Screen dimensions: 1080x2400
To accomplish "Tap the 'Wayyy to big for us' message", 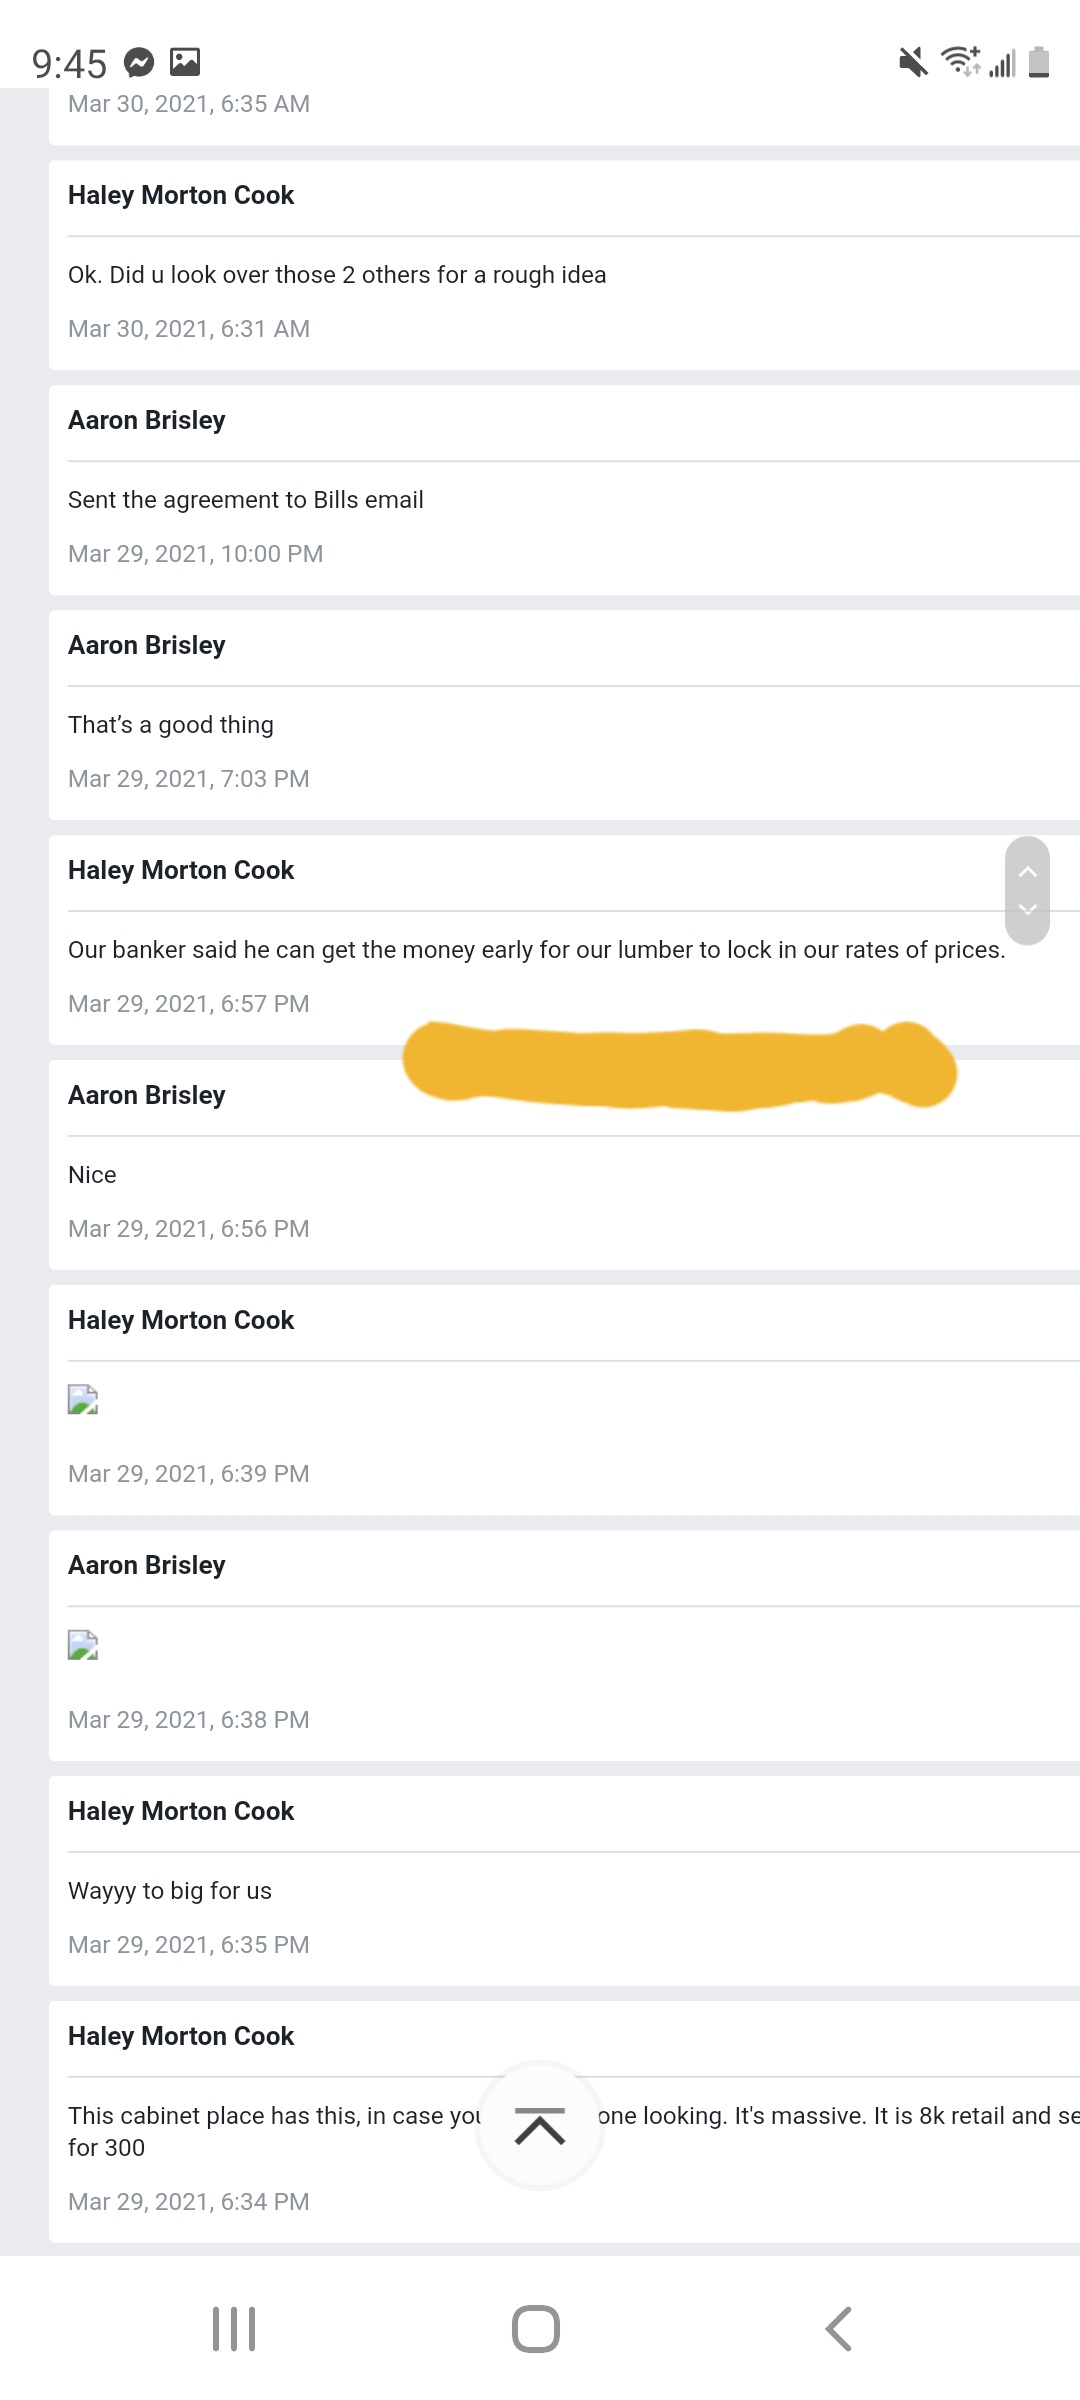I will [170, 1890].
